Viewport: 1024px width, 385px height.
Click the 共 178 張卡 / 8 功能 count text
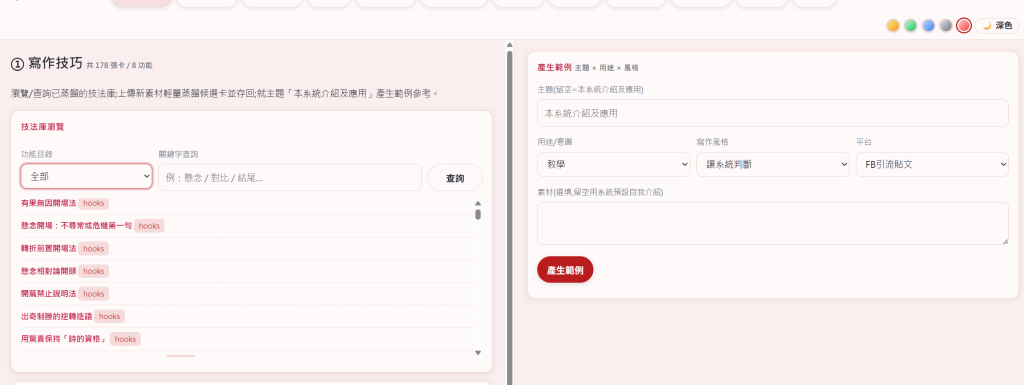120,65
